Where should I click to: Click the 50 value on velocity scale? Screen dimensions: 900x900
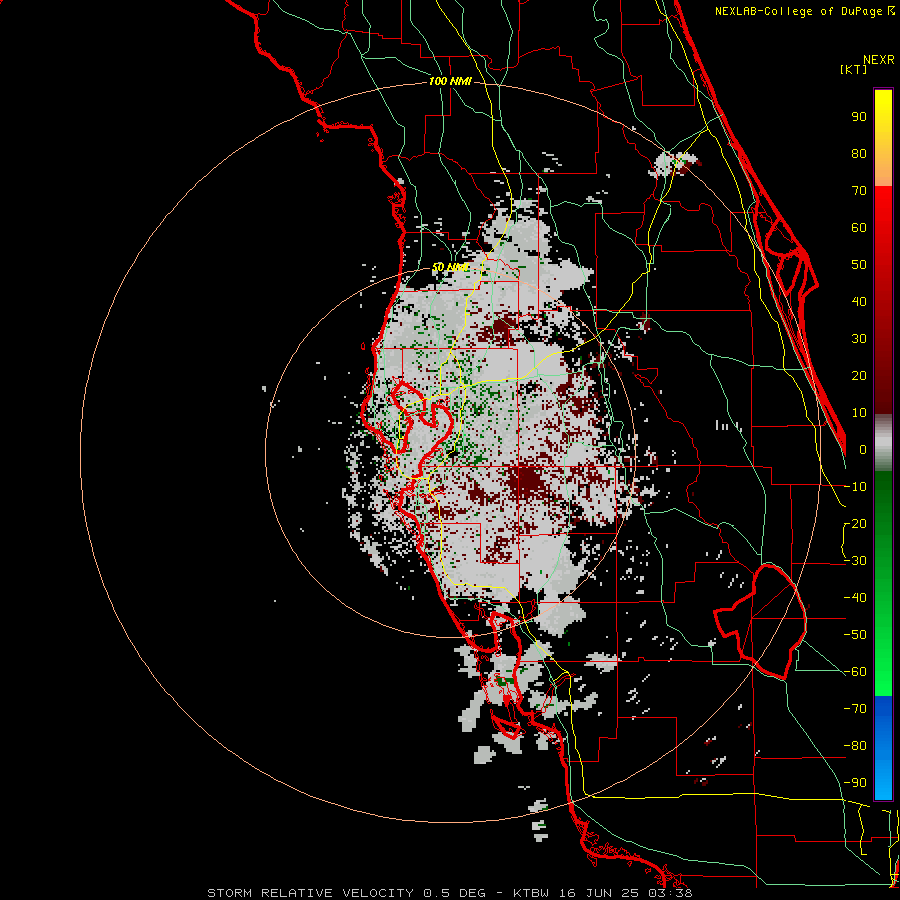point(859,265)
